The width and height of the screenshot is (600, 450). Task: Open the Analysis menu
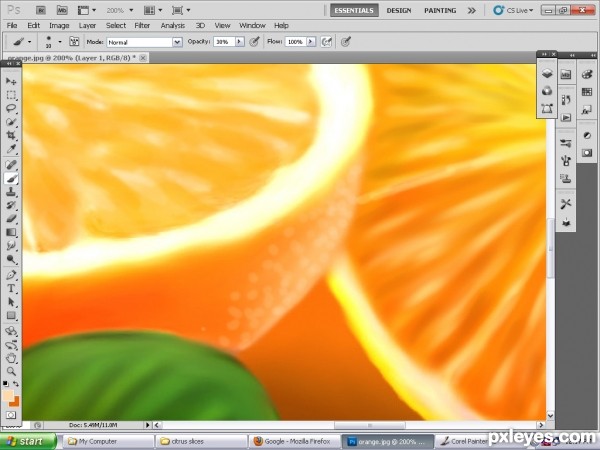pos(173,26)
